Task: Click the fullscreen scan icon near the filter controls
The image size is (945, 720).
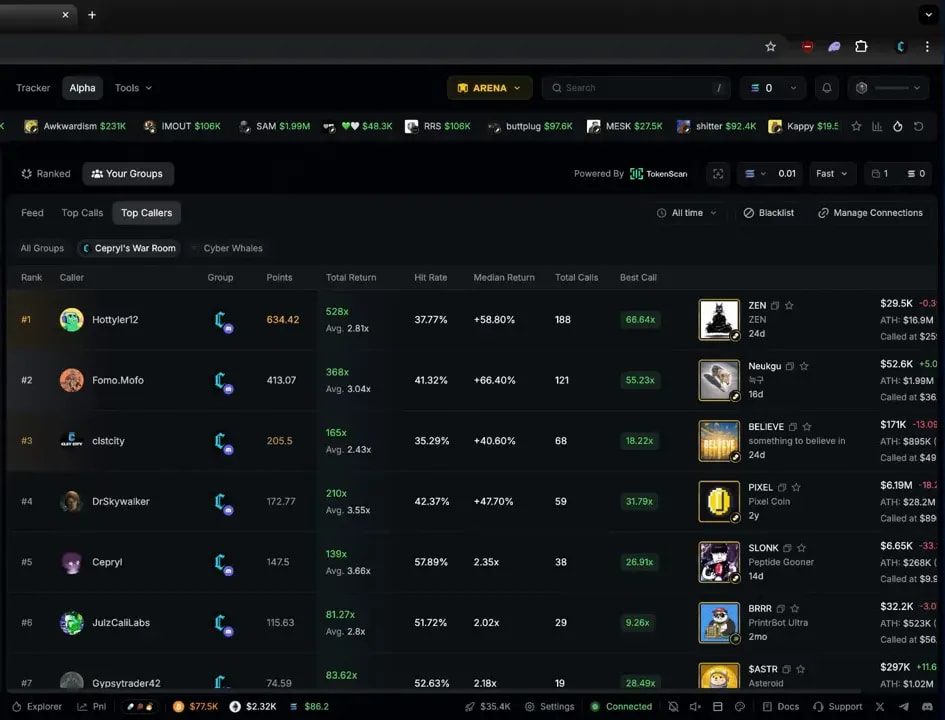Action: [x=717, y=173]
